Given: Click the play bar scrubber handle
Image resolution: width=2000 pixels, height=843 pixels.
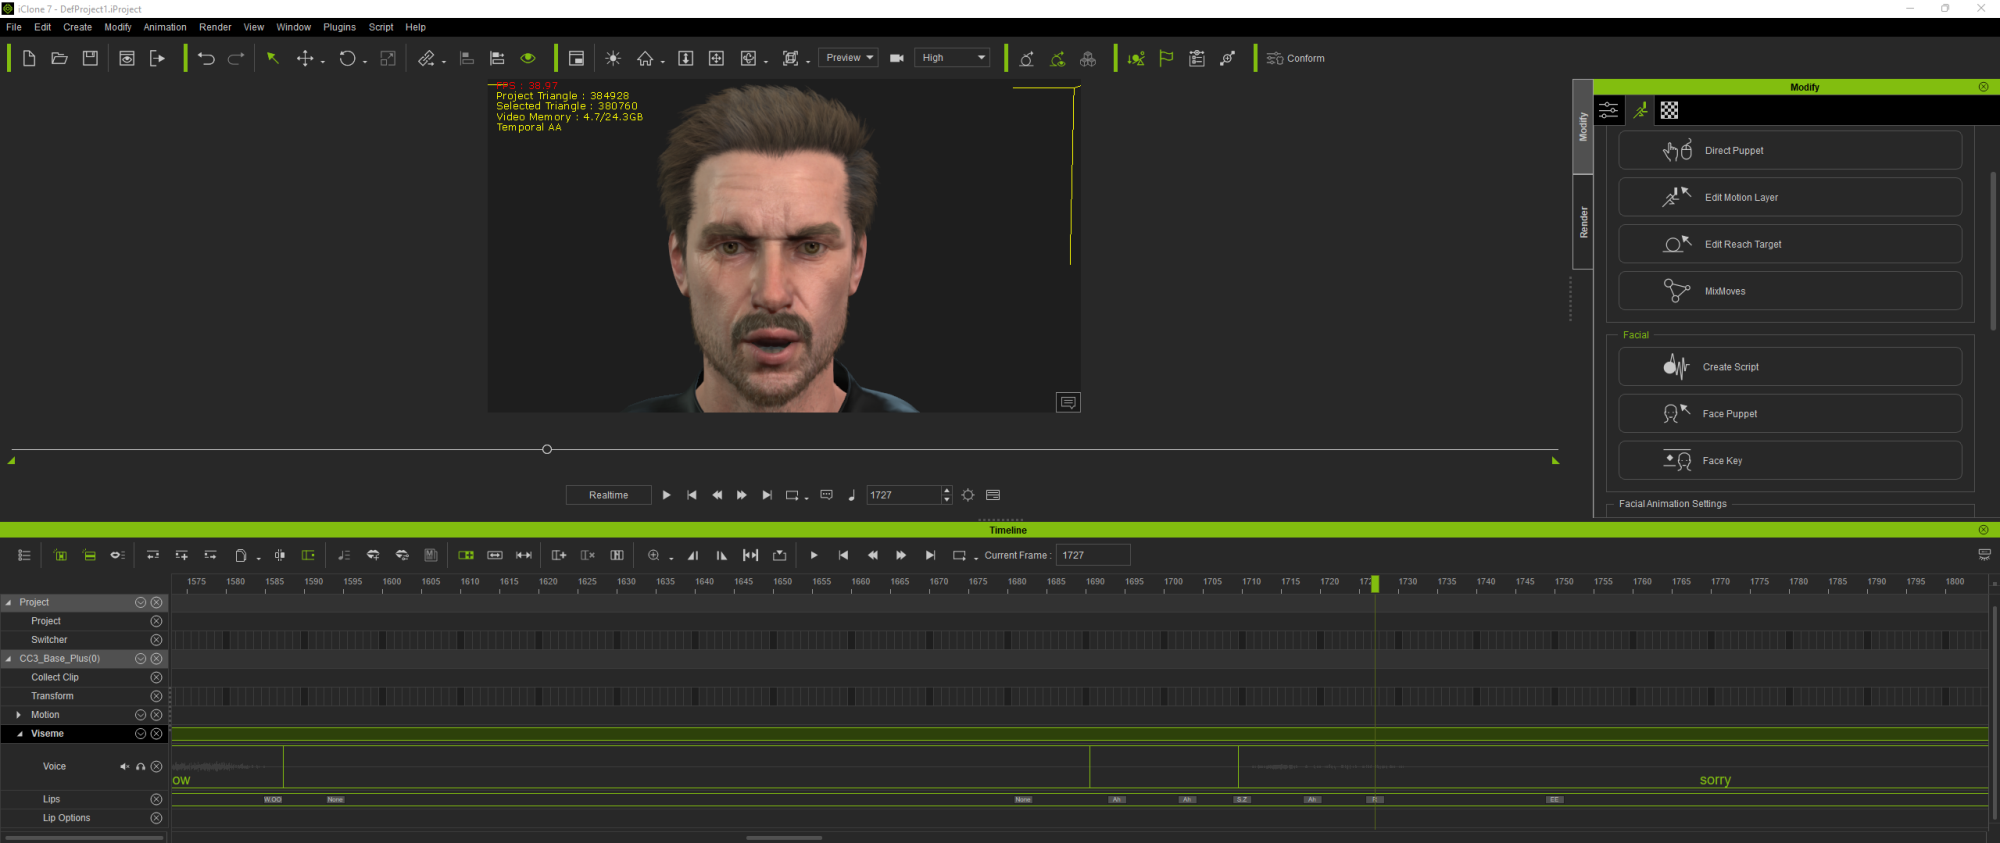Looking at the screenshot, I should coord(547,449).
